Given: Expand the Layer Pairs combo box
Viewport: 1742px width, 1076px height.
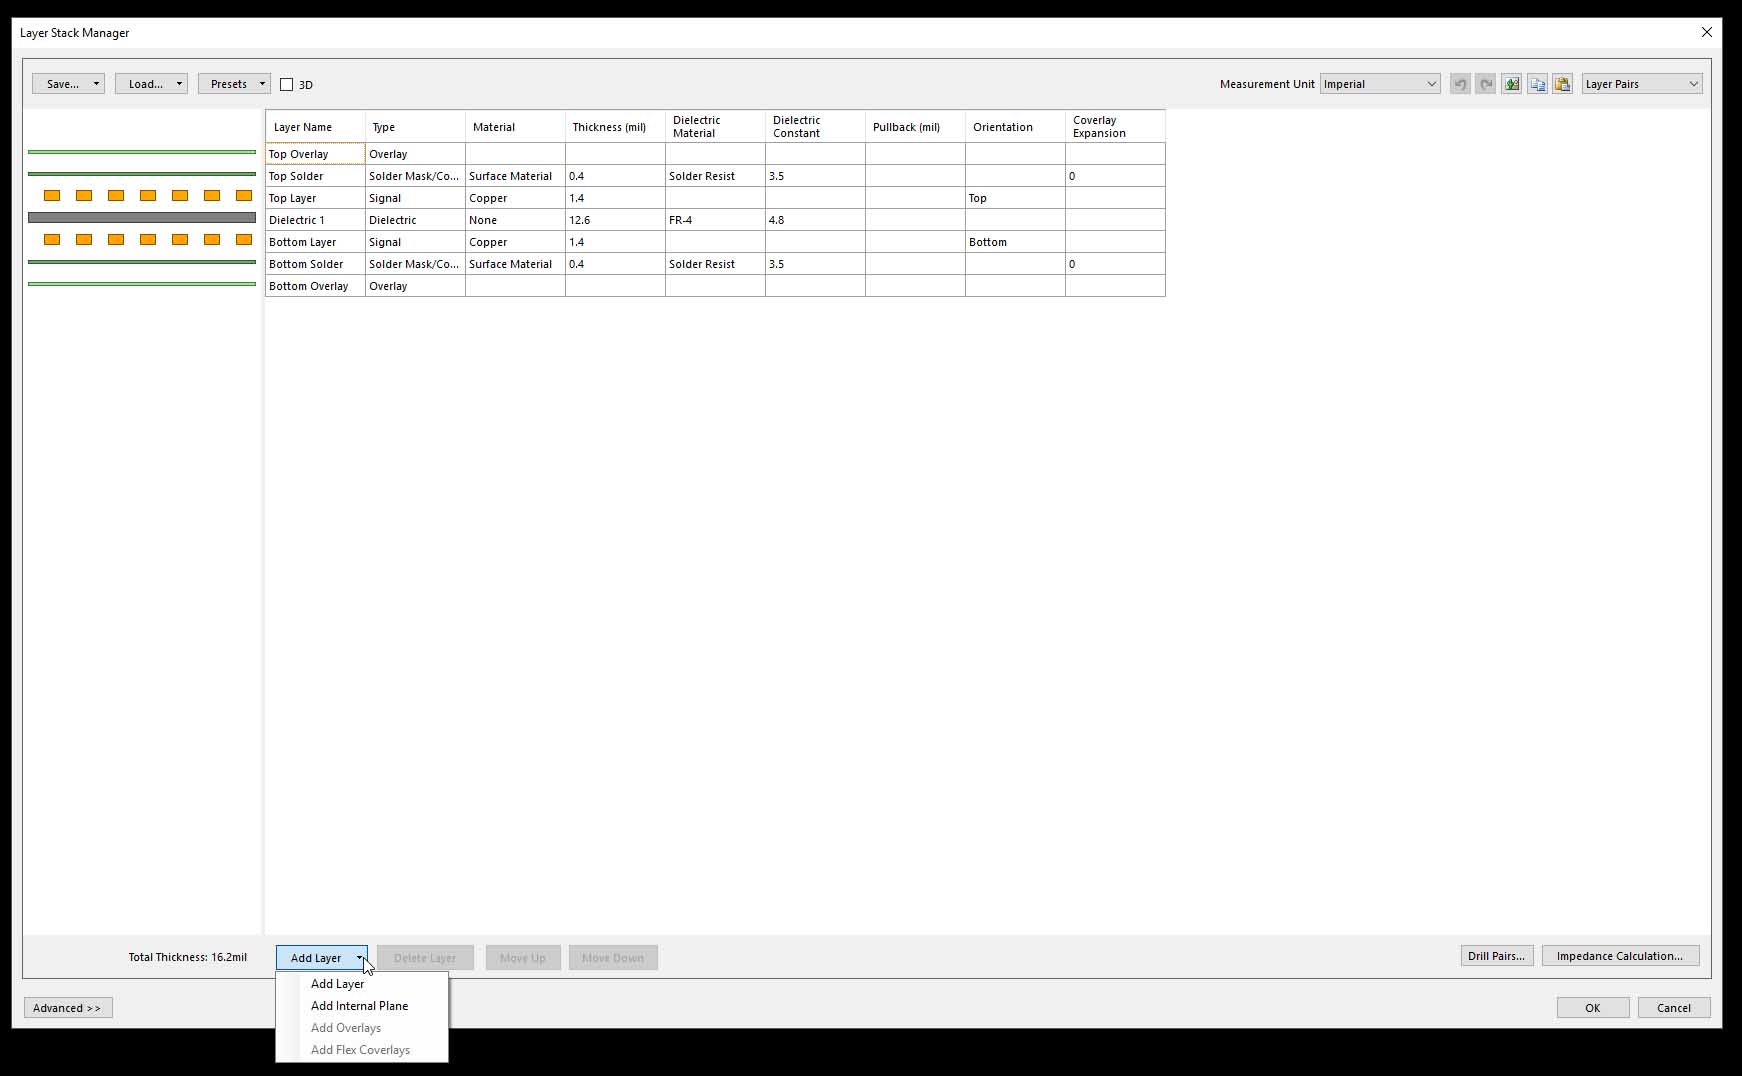Looking at the screenshot, I should (1641, 84).
